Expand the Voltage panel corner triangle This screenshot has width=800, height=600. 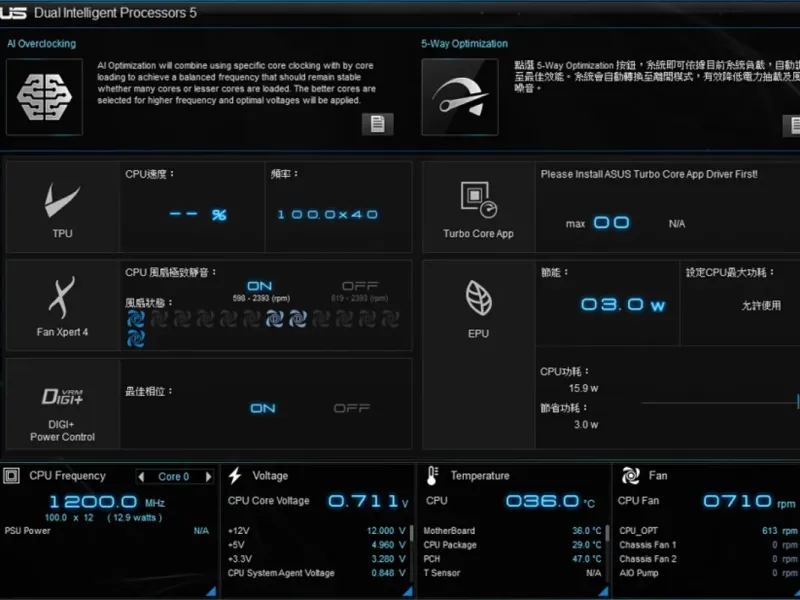tap(407, 591)
